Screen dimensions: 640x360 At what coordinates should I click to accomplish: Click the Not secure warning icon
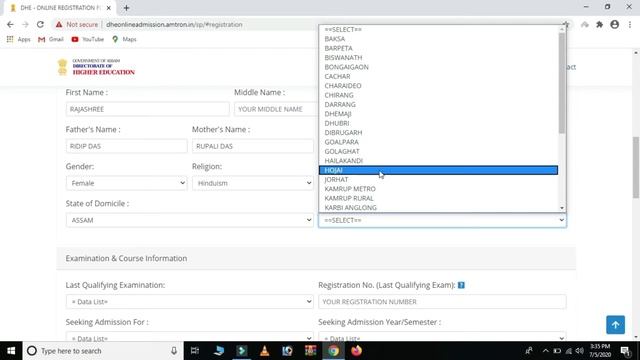(x=59, y=24)
